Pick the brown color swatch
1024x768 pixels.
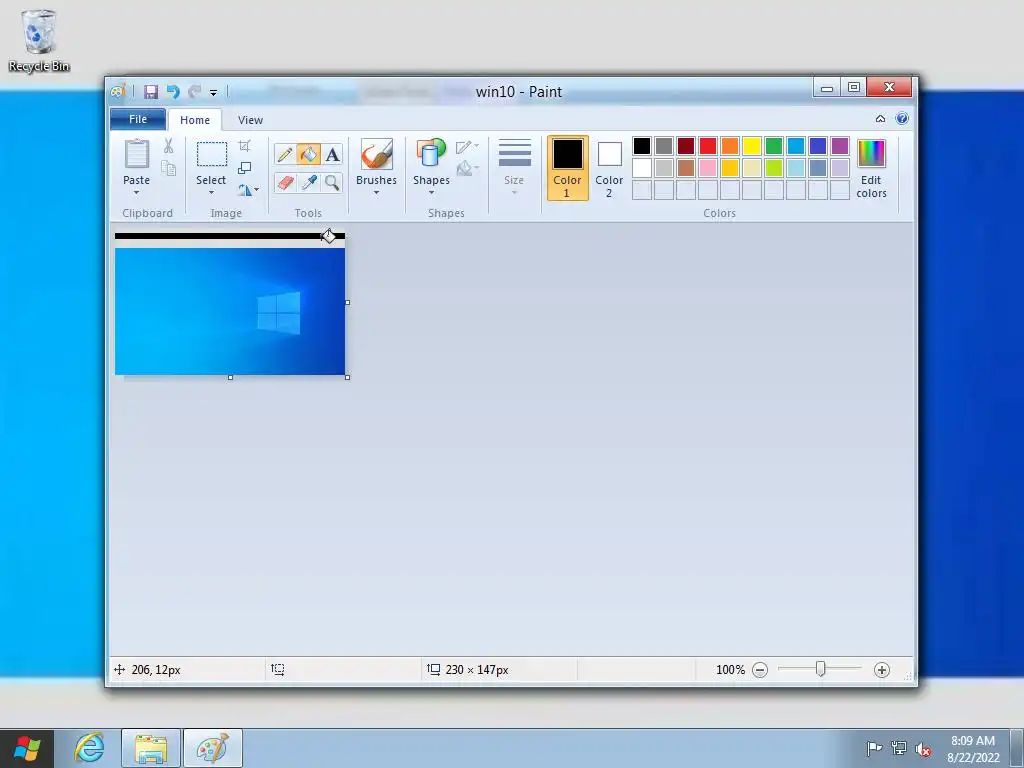pyautogui.click(x=686, y=168)
